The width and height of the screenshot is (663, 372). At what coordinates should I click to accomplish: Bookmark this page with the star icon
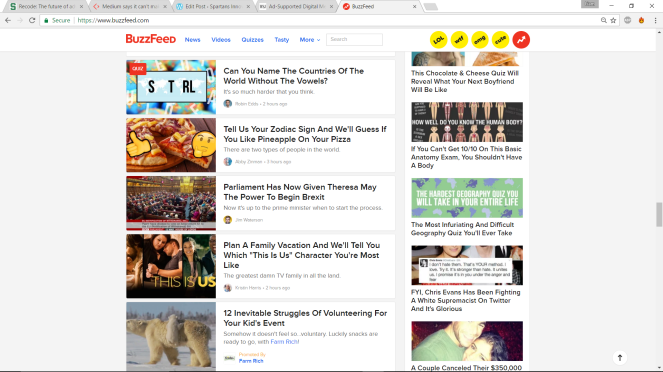point(613,20)
